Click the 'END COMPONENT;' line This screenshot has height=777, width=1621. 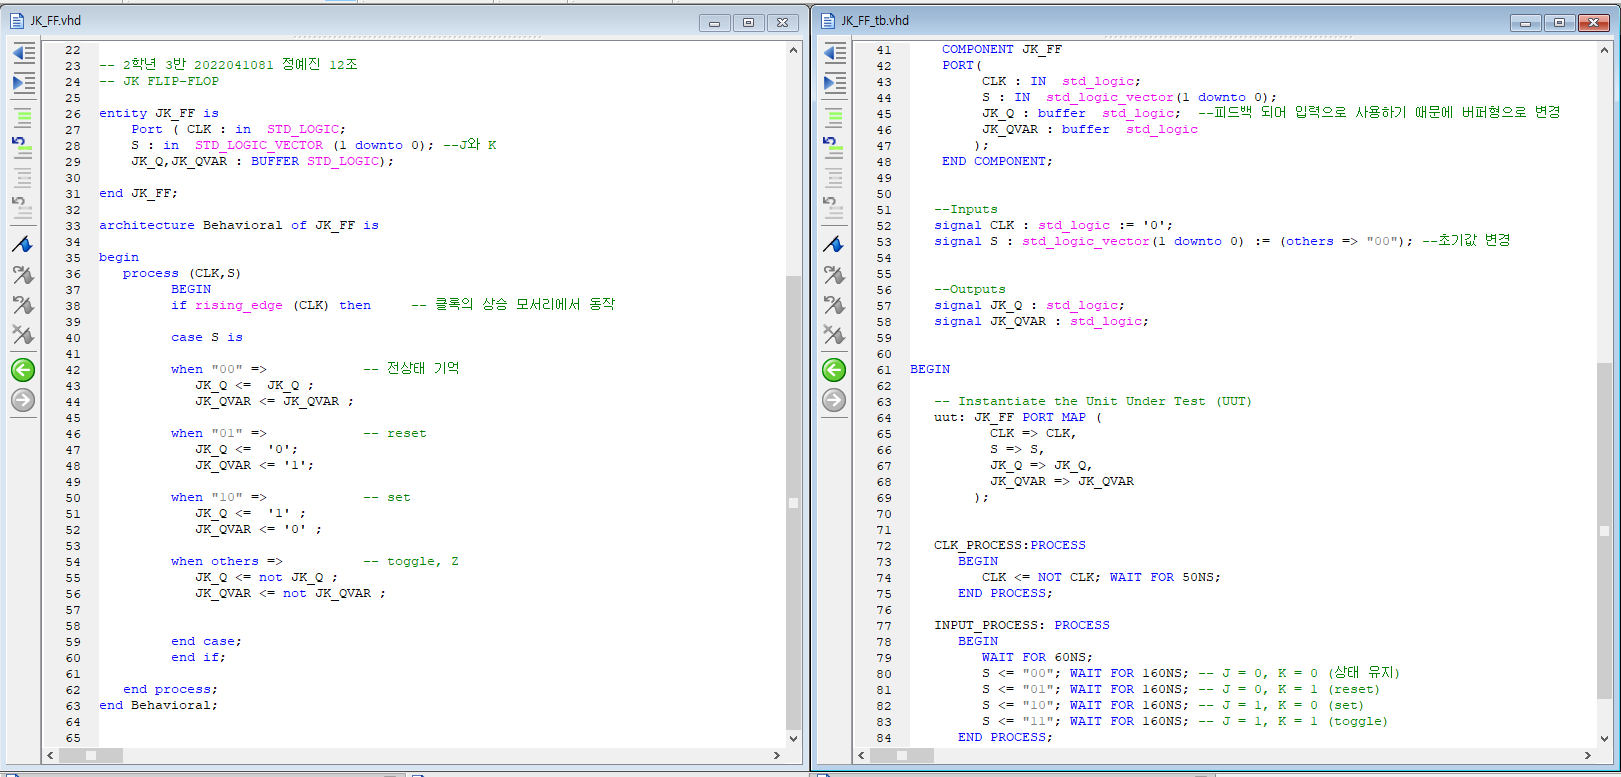[997, 162]
